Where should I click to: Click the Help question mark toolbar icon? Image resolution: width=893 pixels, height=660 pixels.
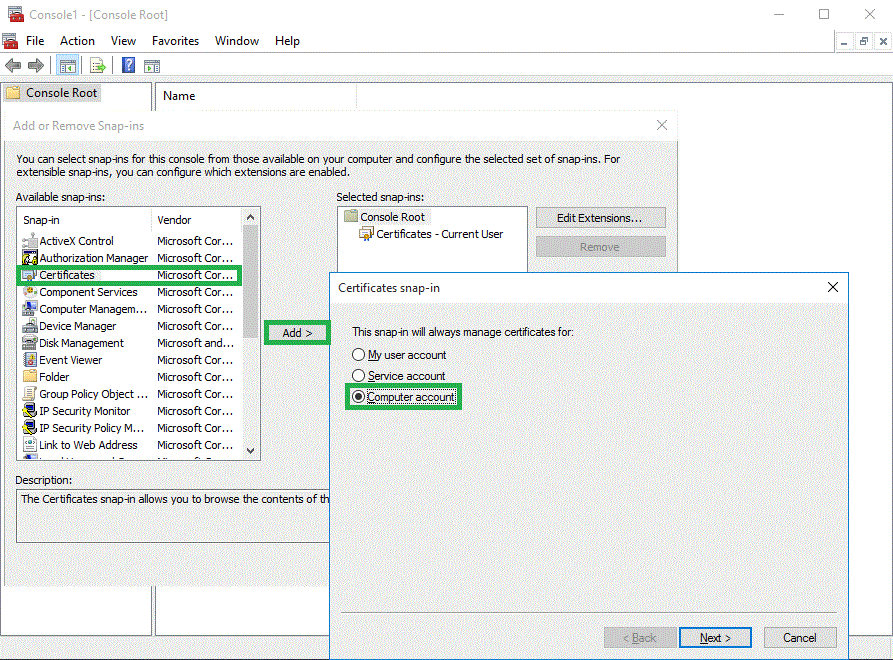click(x=128, y=66)
